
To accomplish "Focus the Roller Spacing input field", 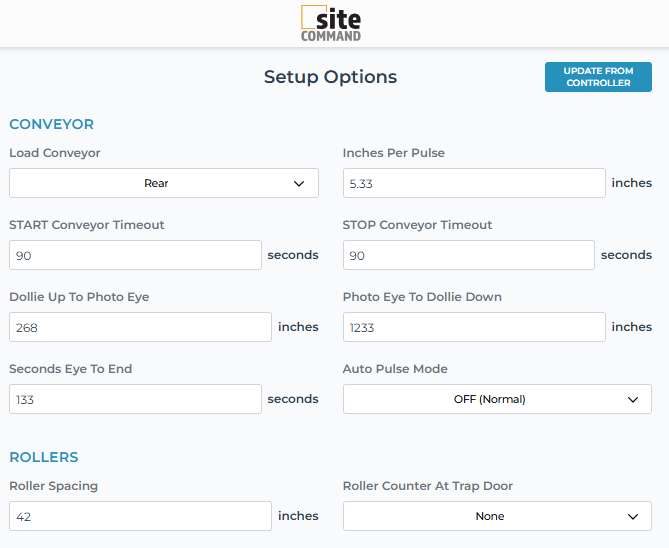I will [140, 516].
